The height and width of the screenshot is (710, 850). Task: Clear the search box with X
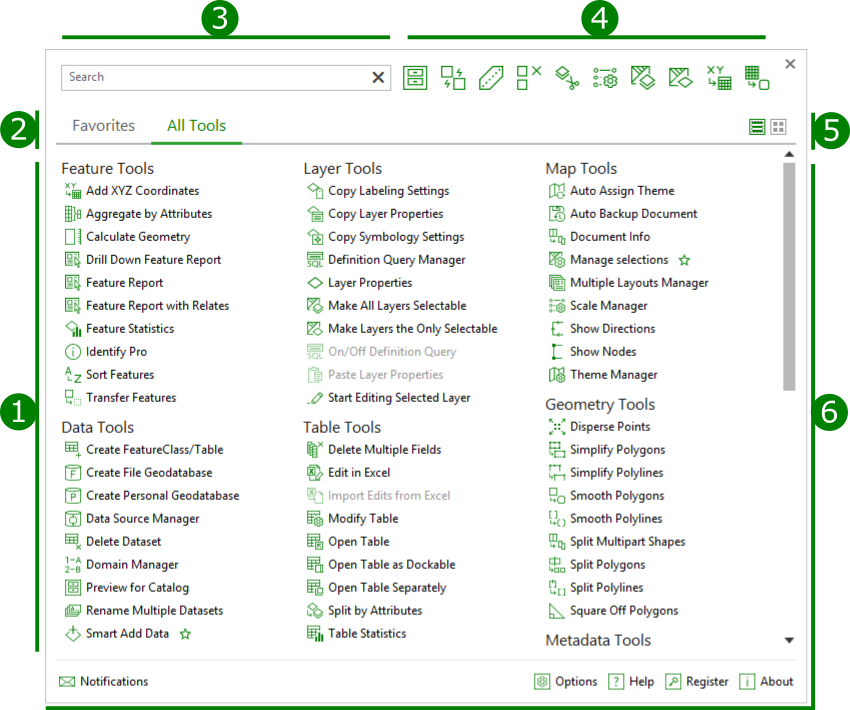(378, 78)
